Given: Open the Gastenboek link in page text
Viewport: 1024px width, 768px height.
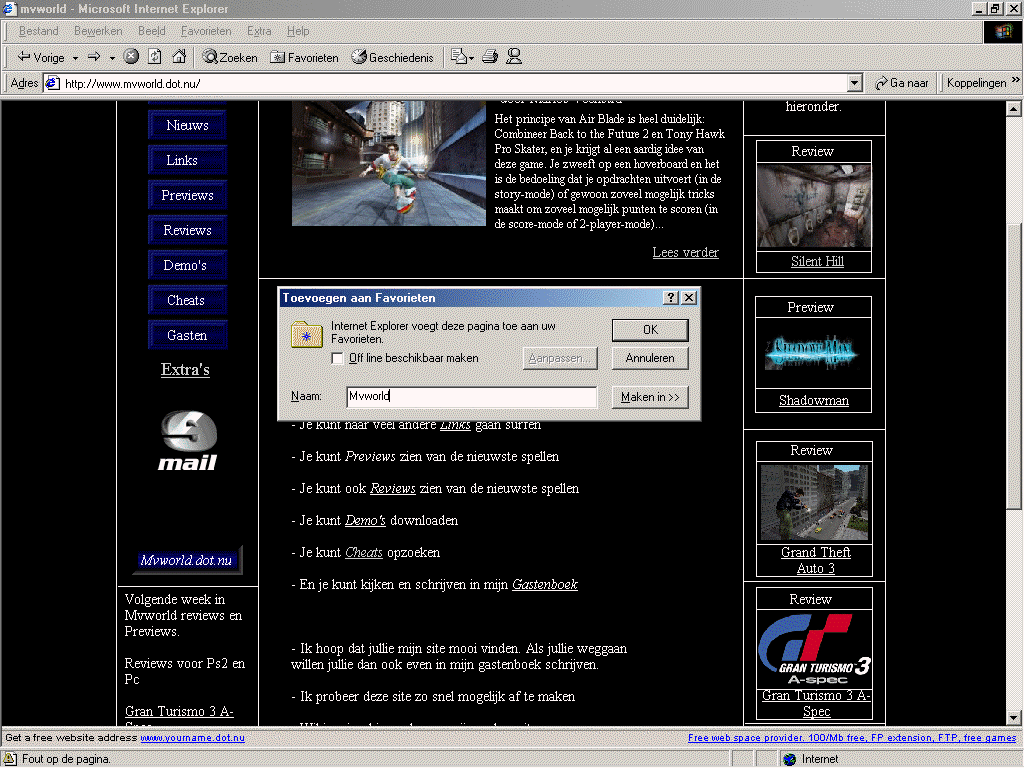Looking at the screenshot, I should coord(545,584).
